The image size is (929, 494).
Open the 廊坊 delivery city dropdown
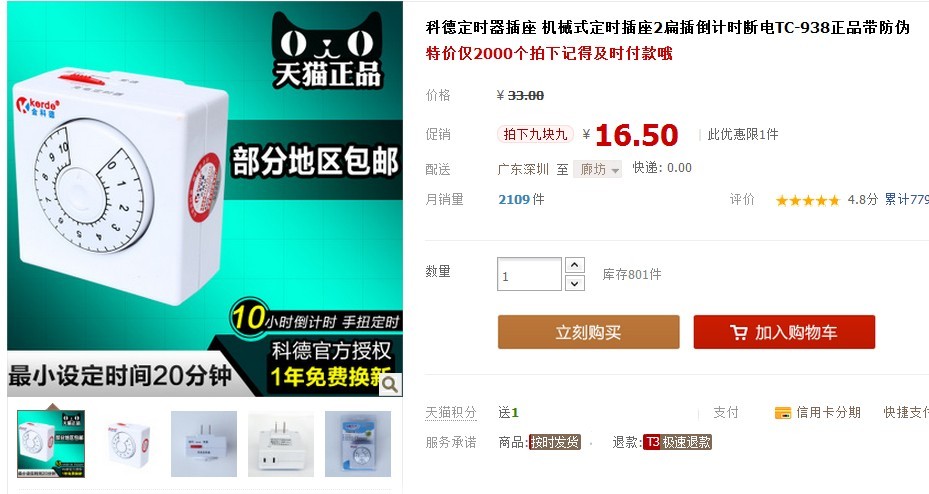(598, 169)
